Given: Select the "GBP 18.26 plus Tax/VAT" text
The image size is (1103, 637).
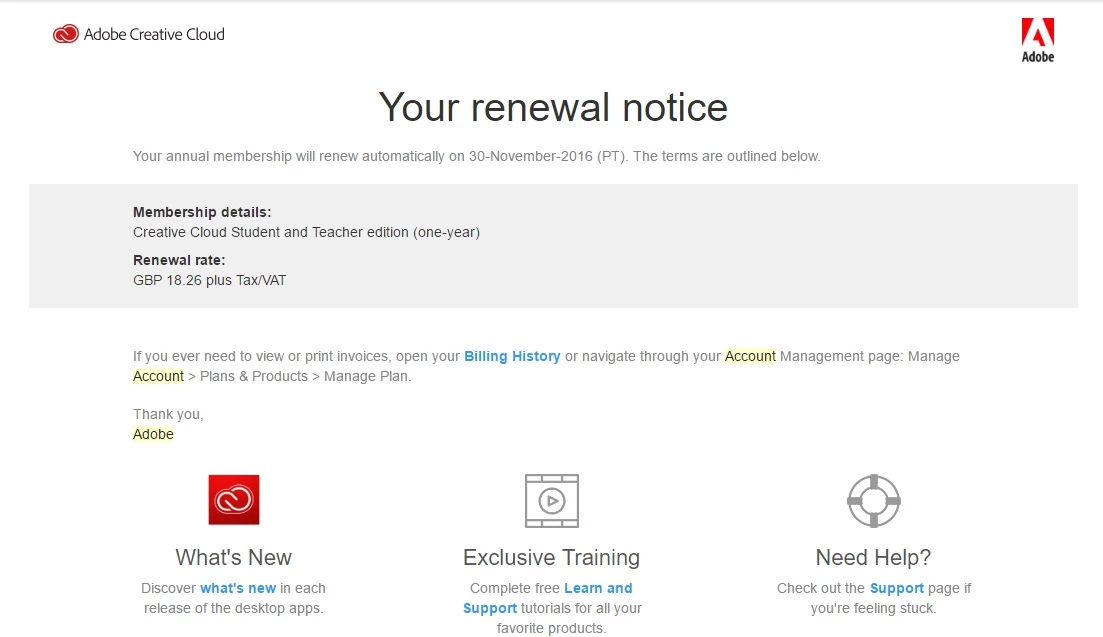Looking at the screenshot, I should coord(210,281).
